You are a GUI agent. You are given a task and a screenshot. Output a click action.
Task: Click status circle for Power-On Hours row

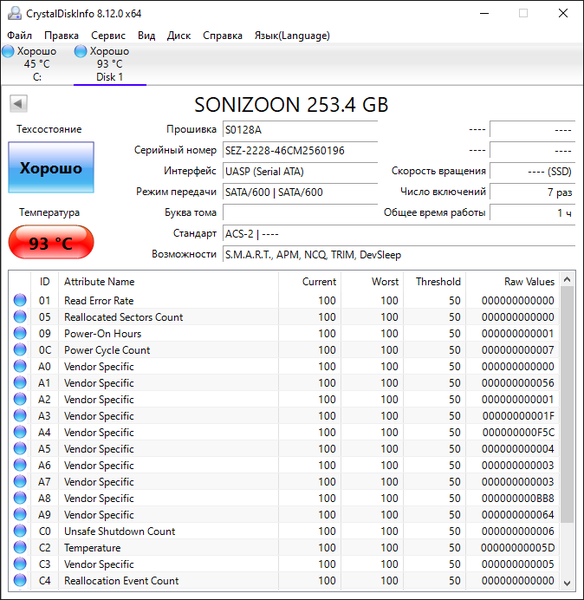click(x=20, y=333)
